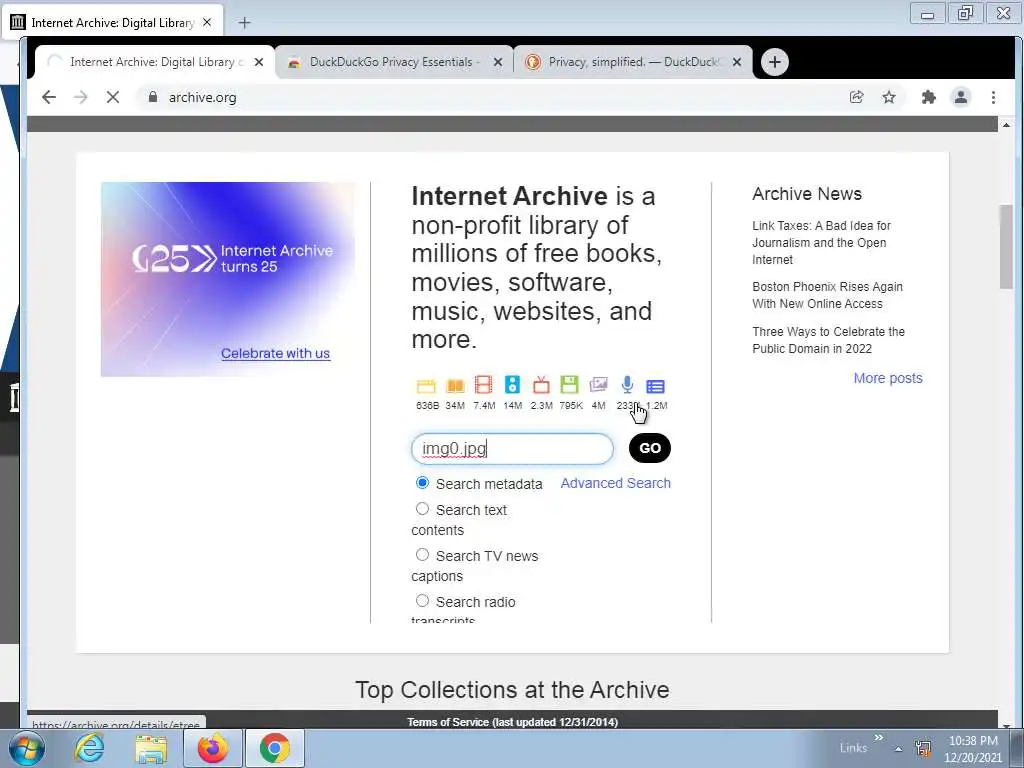
Task: Open the concerts microphone icon
Action: coord(627,385)
